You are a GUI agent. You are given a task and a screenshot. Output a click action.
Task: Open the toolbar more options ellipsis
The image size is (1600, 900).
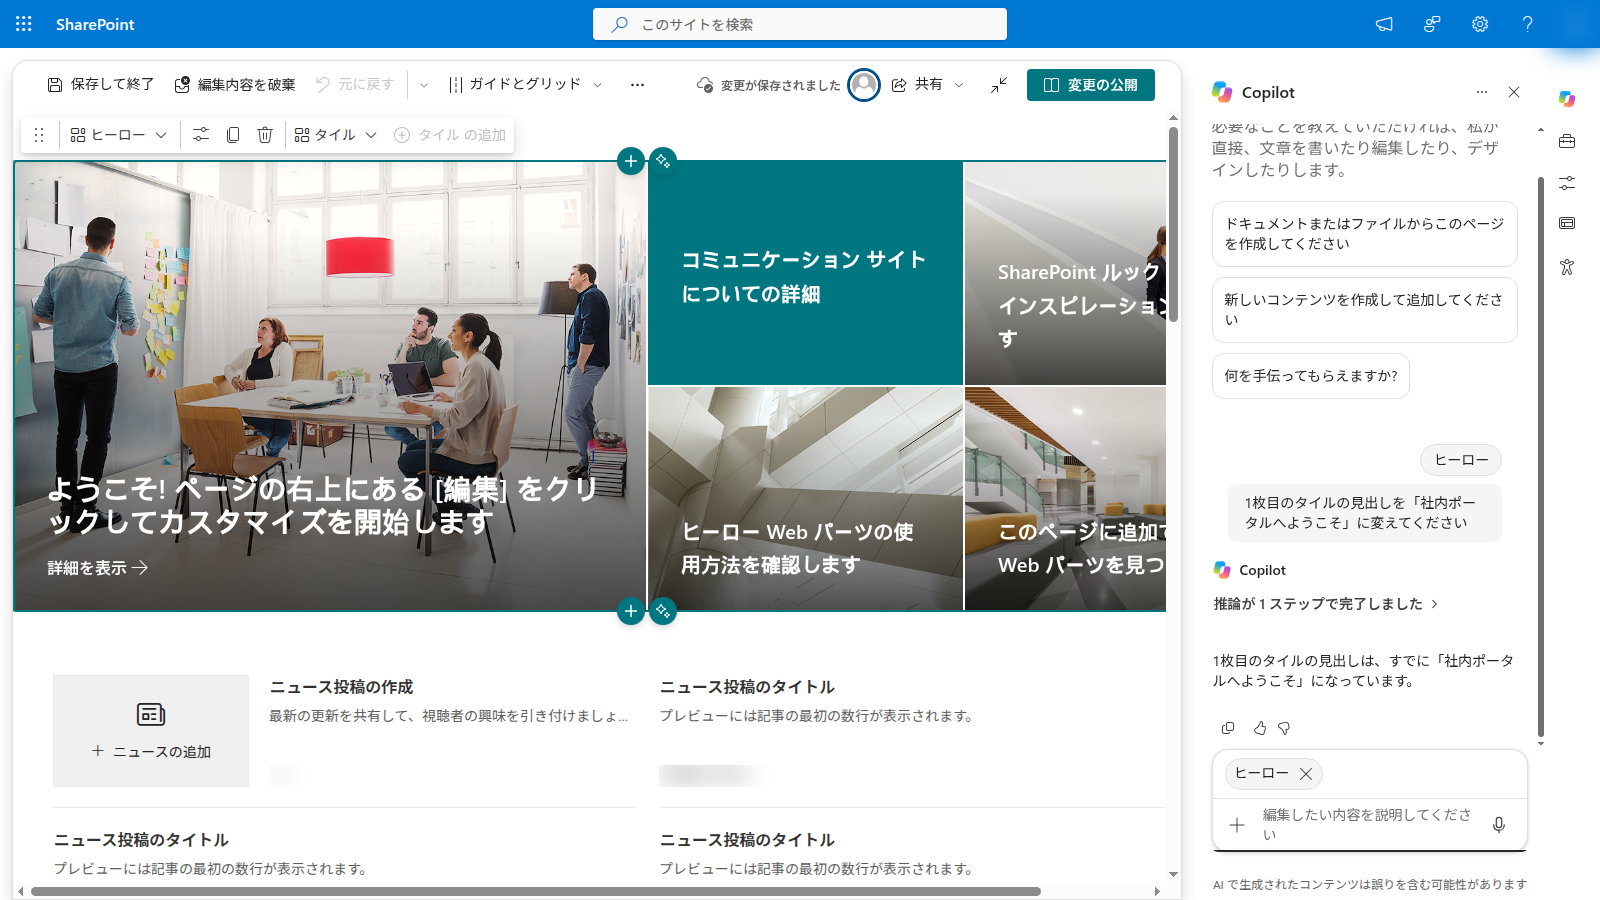[637, 85]
